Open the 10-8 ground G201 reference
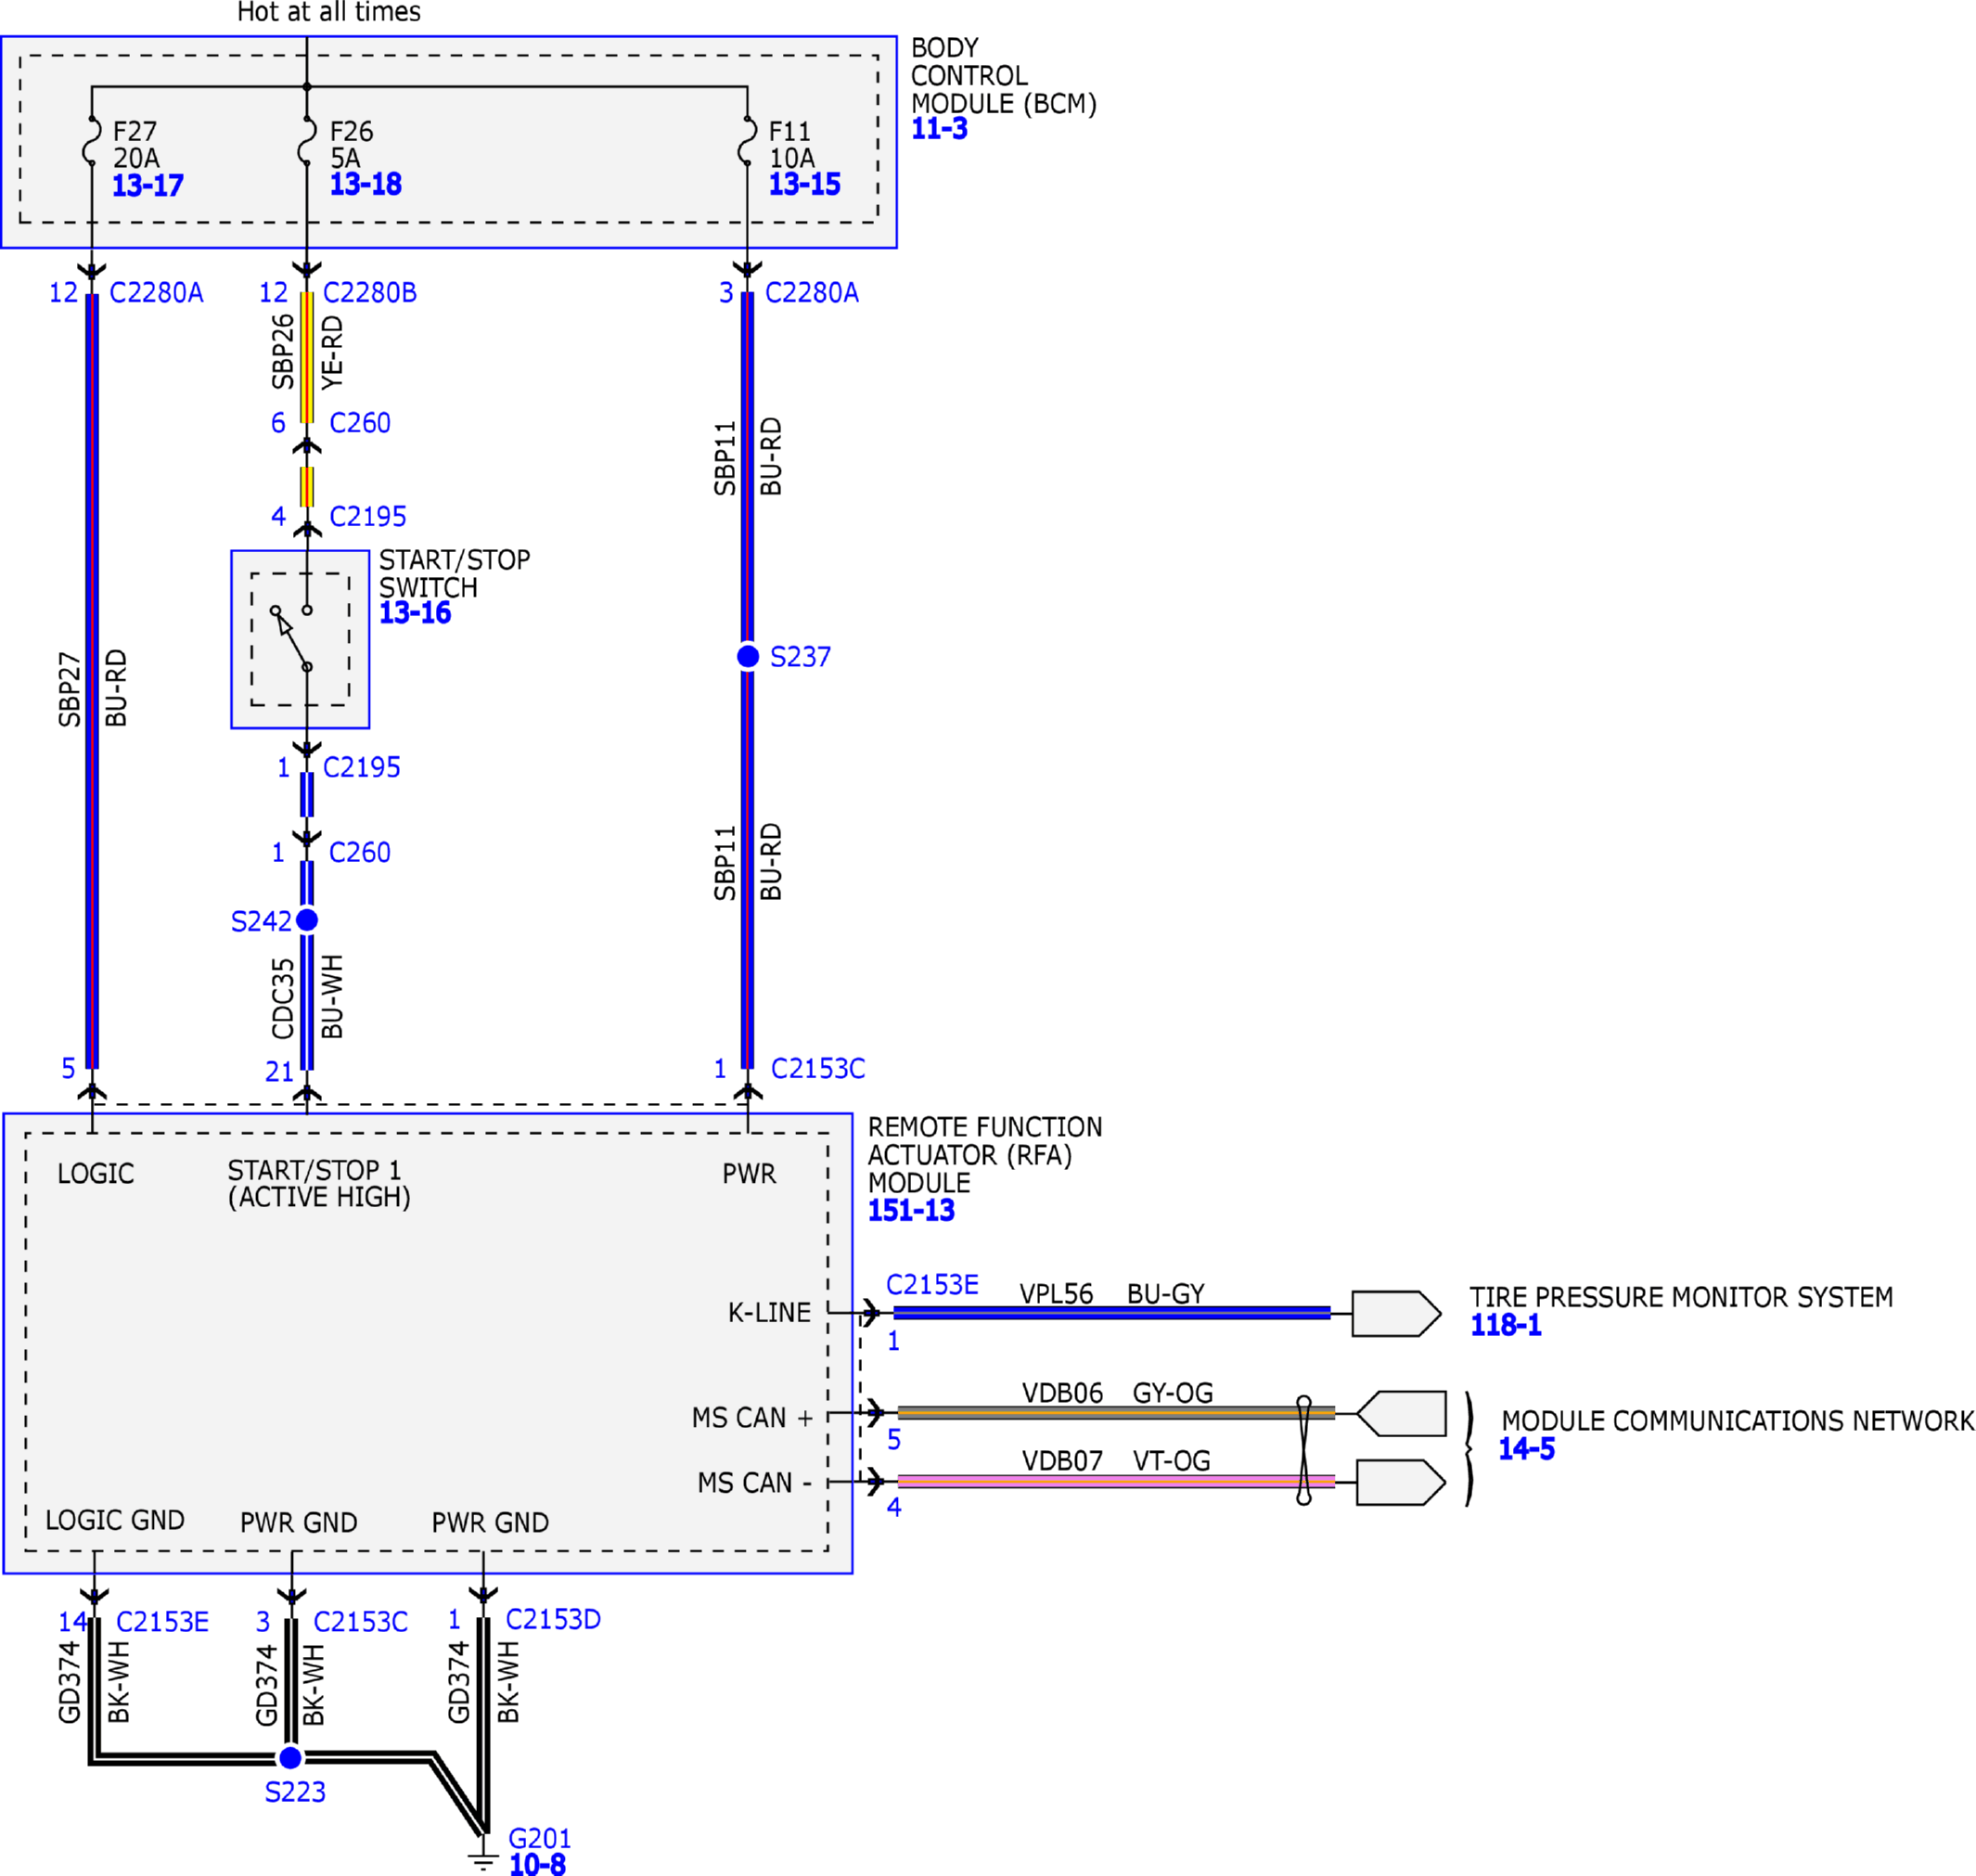The image size is (1976, 1876). (x=537, y=1864)
